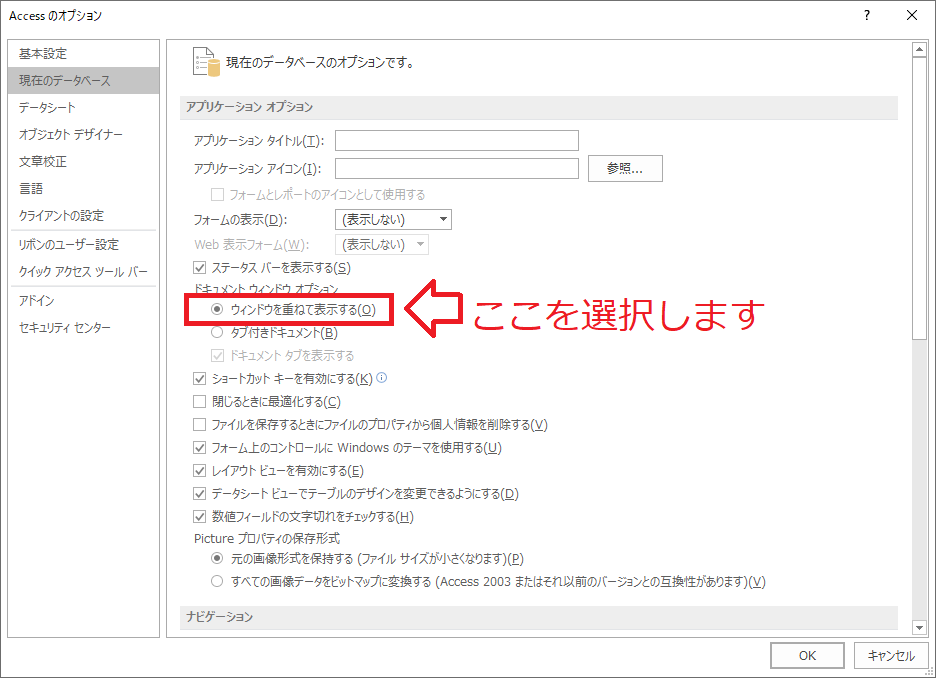The height and width of the screenshot is (678, 938).
Task: Toggle ステータス バーを表示する checkbox
Action: pyautogui.click(x=200, y=268)
